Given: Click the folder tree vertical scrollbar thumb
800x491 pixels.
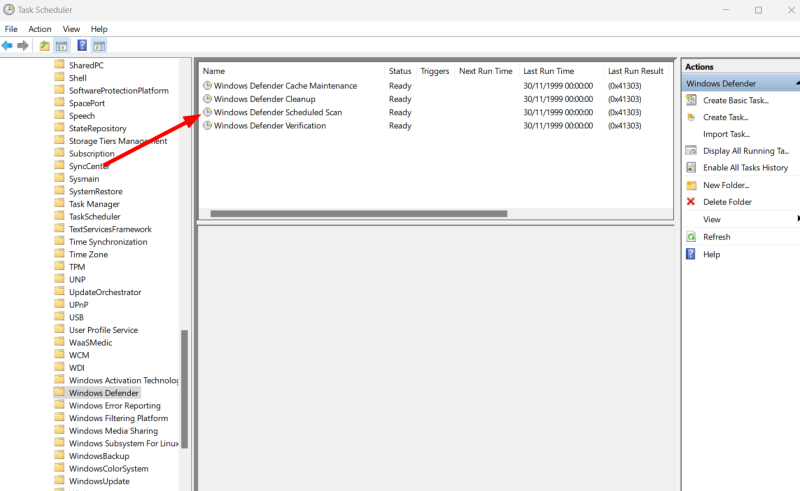Looking at the screenshot, I should pyautogui.click(x=184, y=389).
